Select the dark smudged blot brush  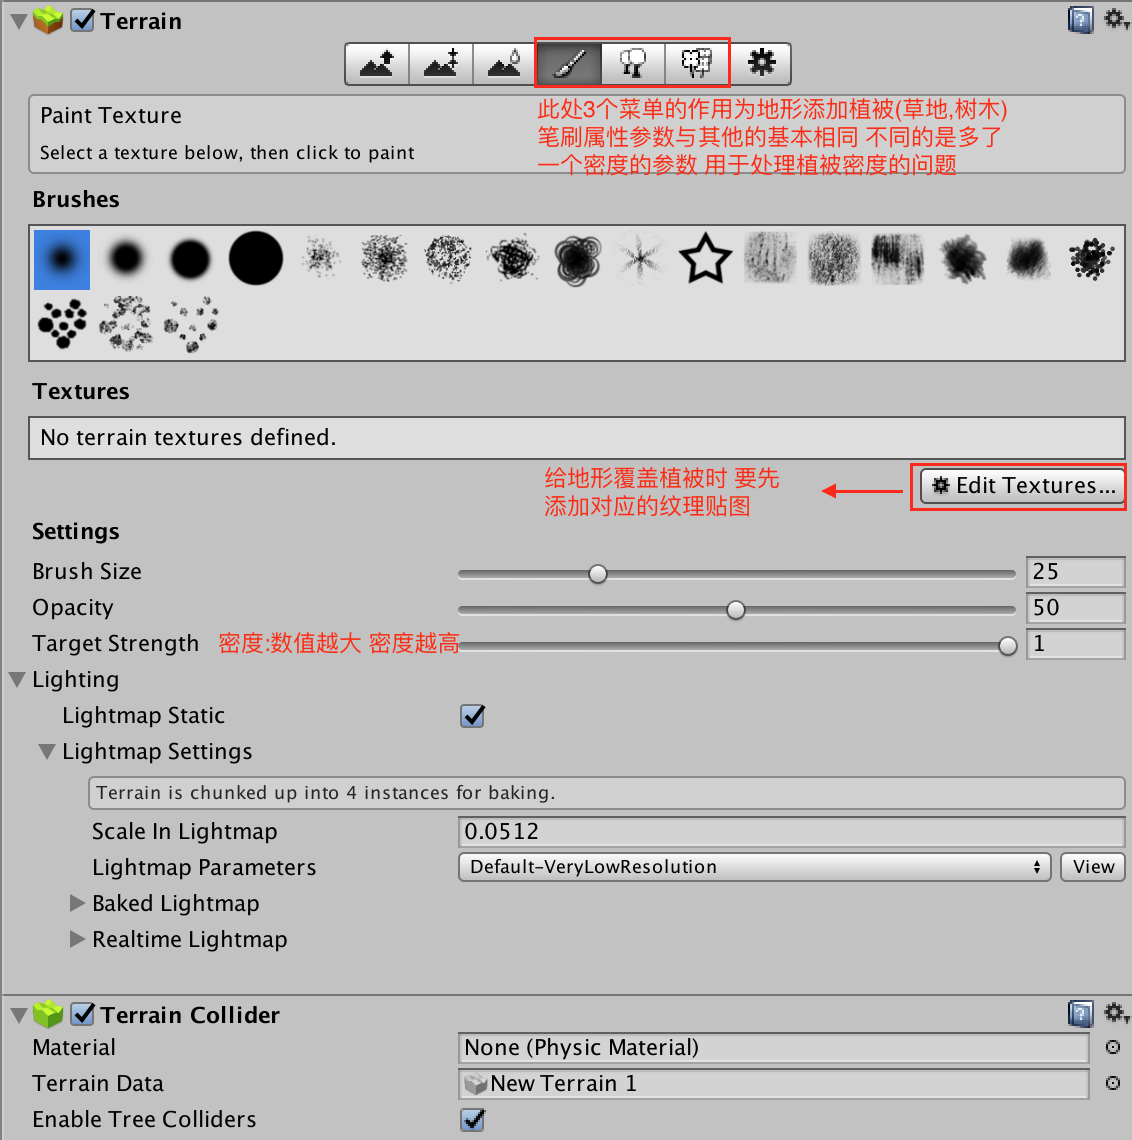(963, 259)
